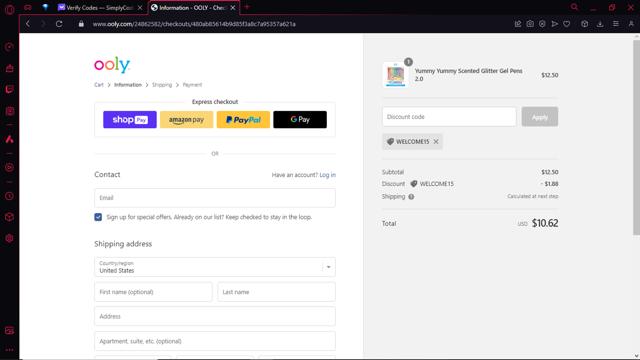Focus the Last name field

coord(276,292)
